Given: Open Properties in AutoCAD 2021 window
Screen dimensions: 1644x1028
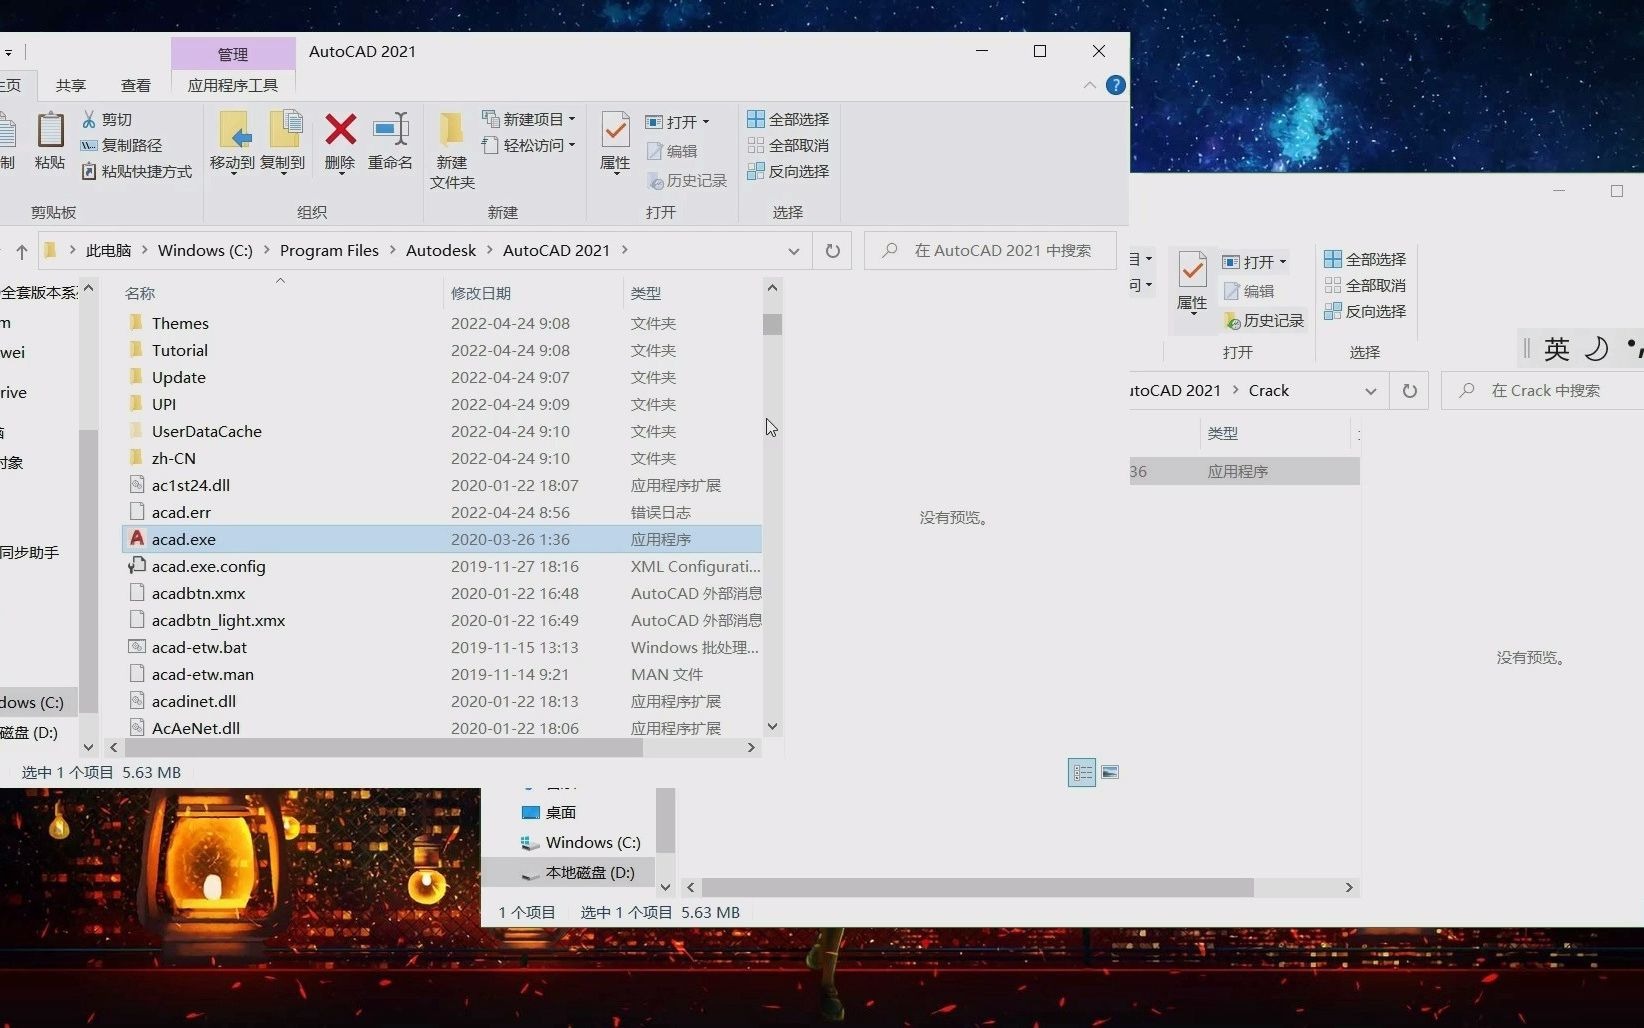Looking at the screenshot, I should (615, 142).
